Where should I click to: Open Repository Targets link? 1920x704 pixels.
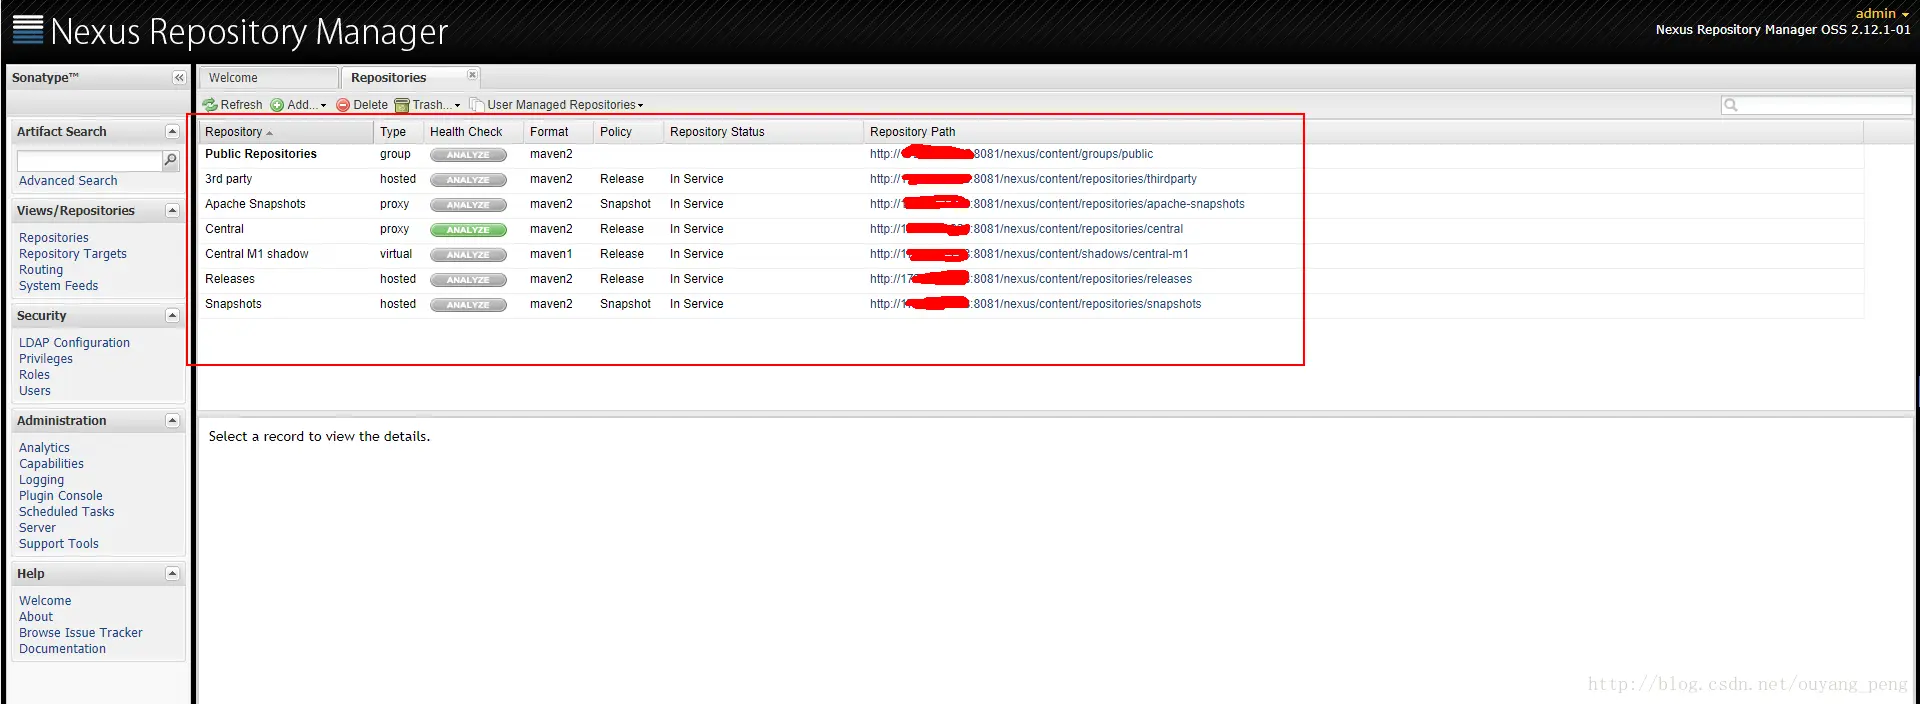click(x=73, y=254)
